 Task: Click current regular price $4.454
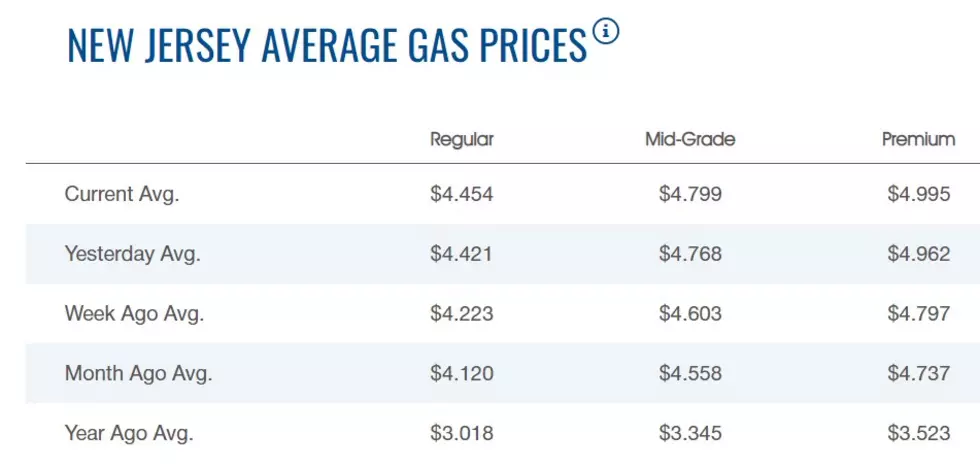pyautogui.click(x=462, y=194)
